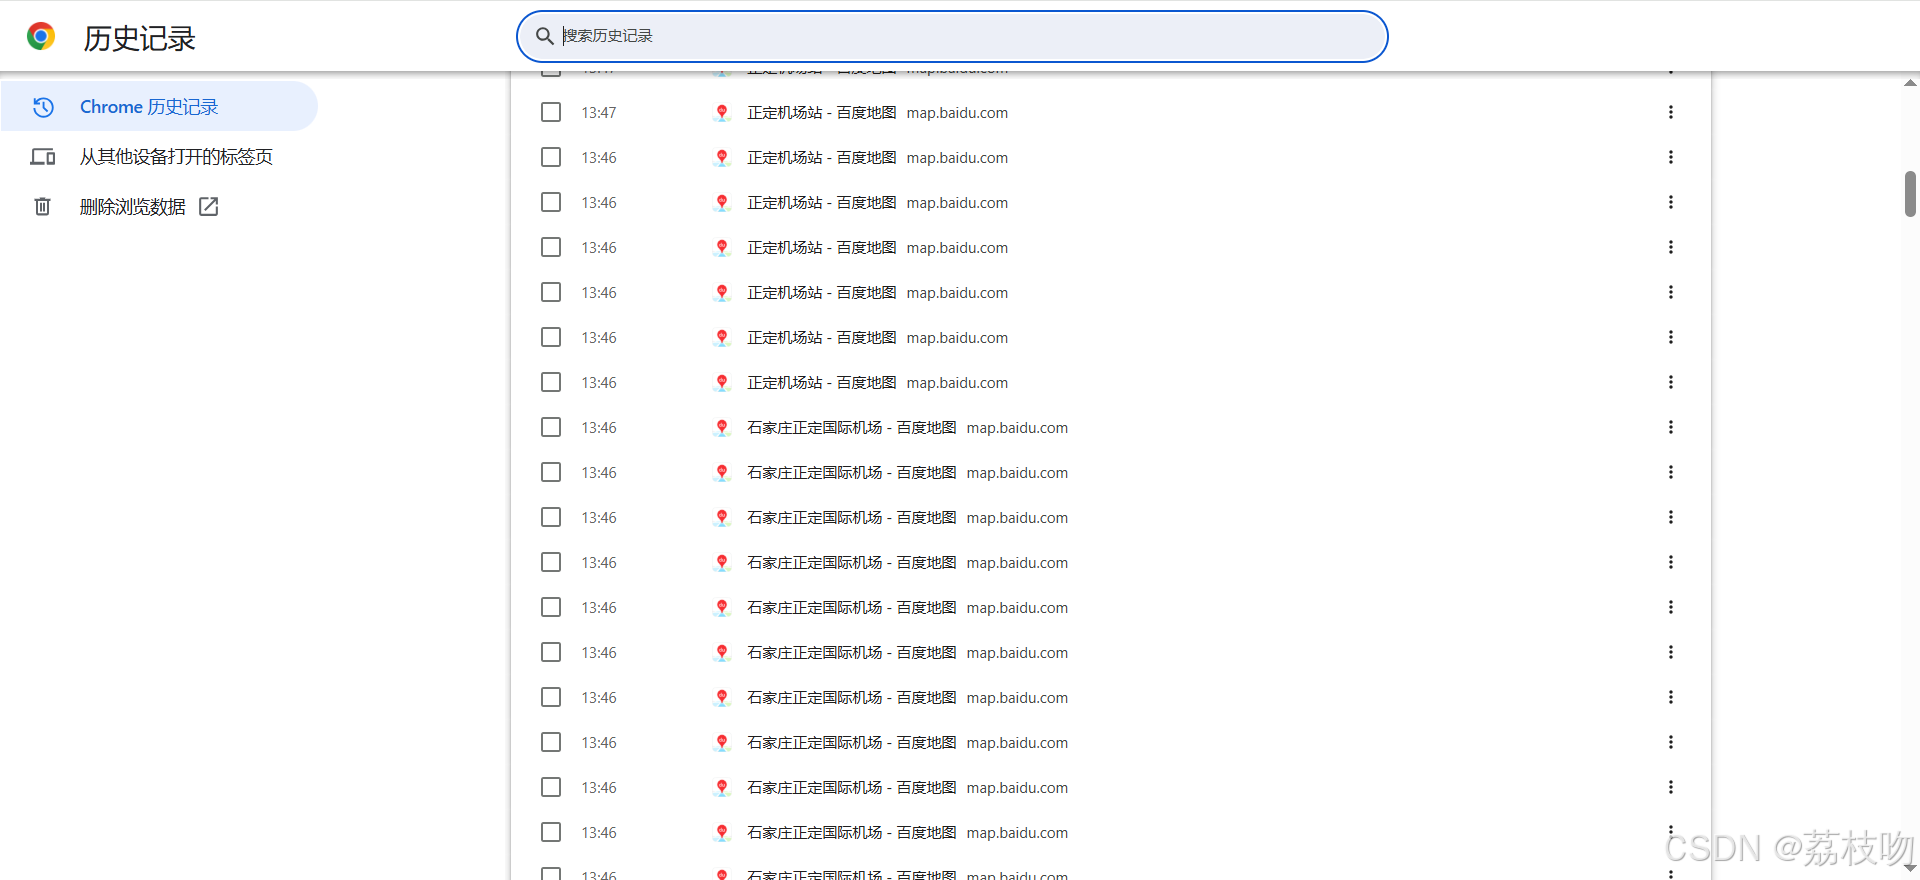This screenshot has width=1920, height=880.
Task: Click the devices icon beside 从其他设备打开的标签页
Action: [43, 157]
